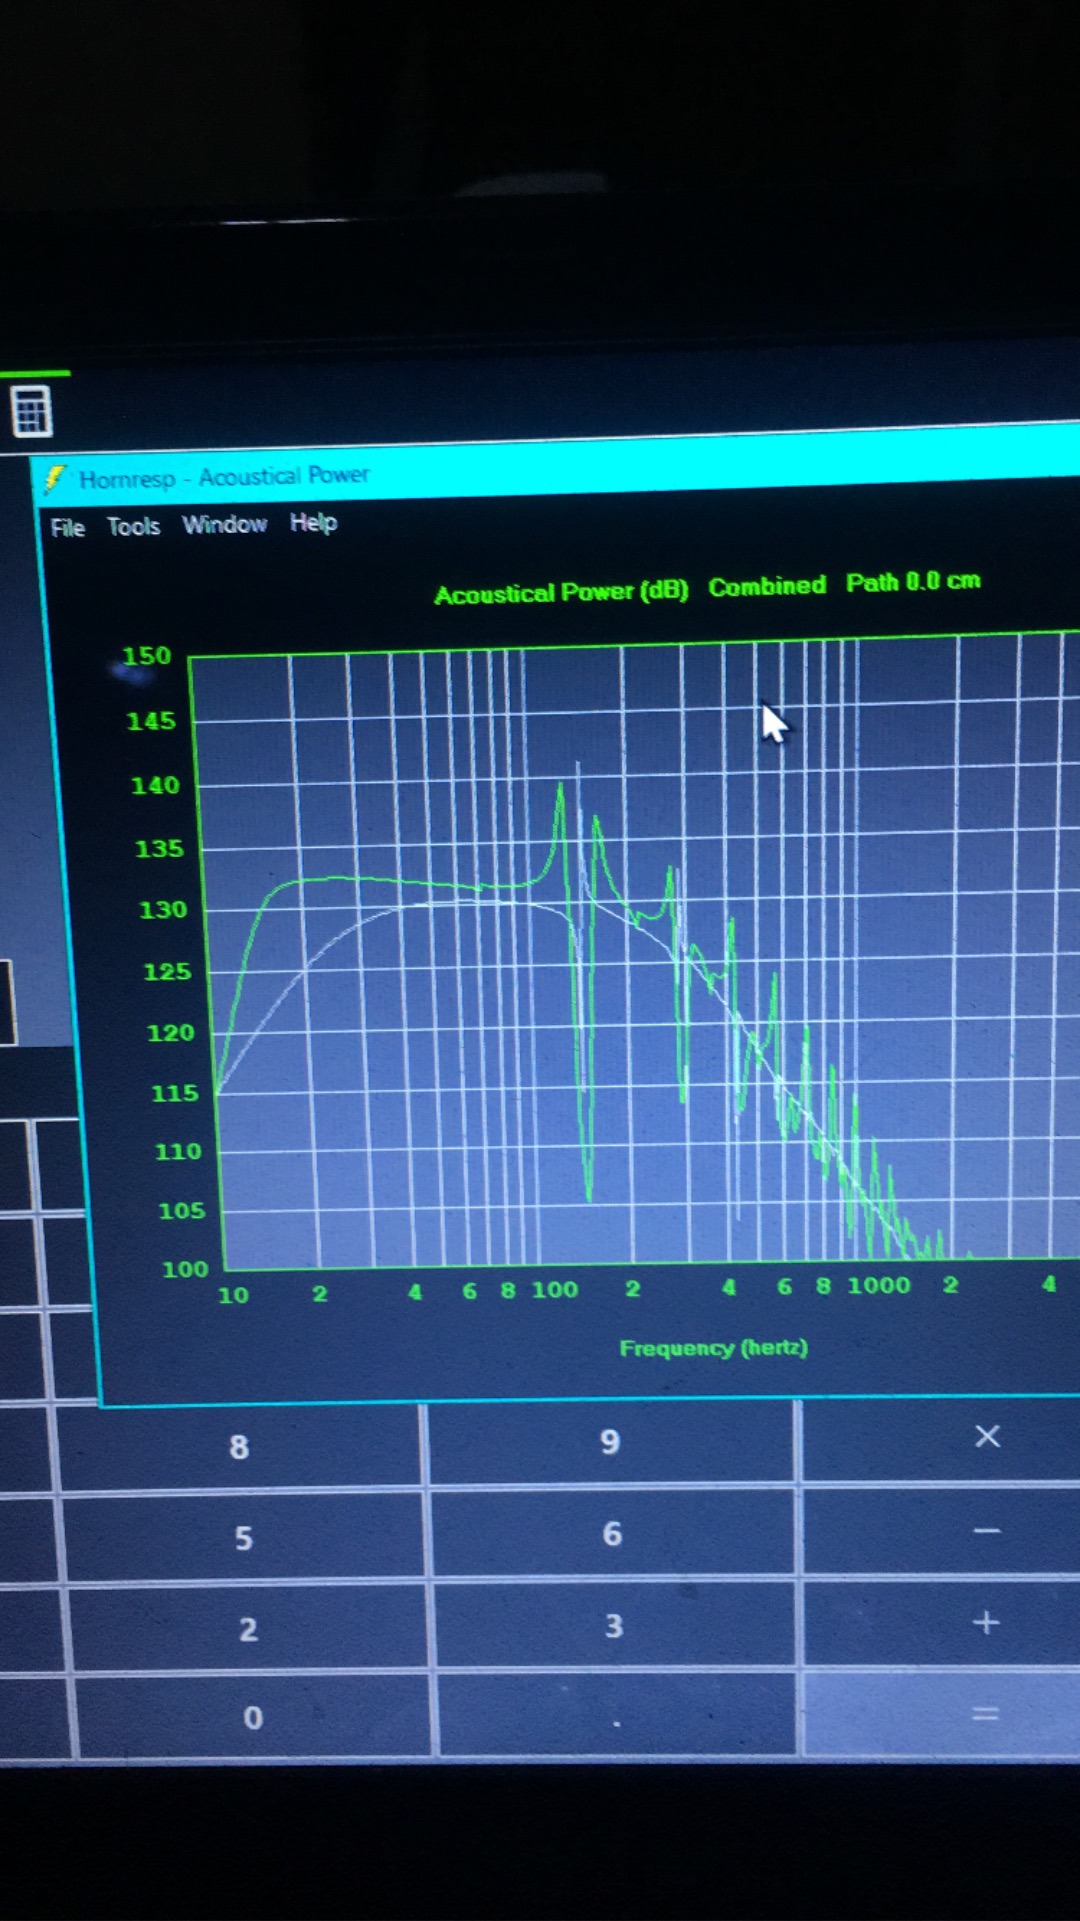Viewport: 1080px width, 1921px height.
Task: Click the 150 dB axis value
Action: coord(147,656)
